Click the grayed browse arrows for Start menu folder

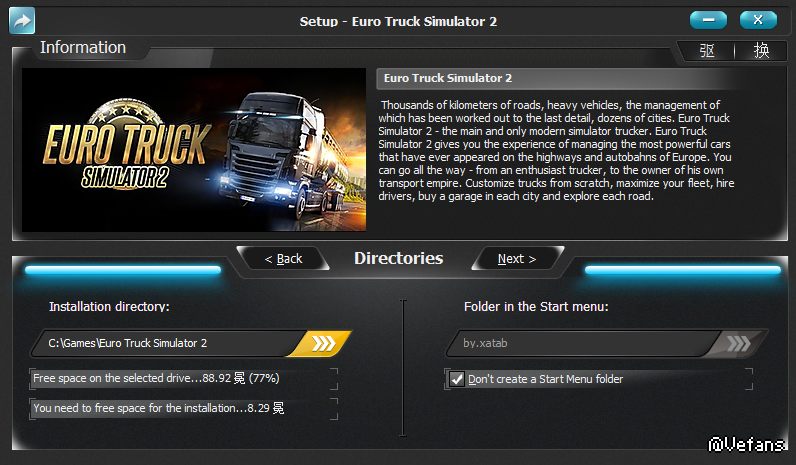tap(738, 343)
